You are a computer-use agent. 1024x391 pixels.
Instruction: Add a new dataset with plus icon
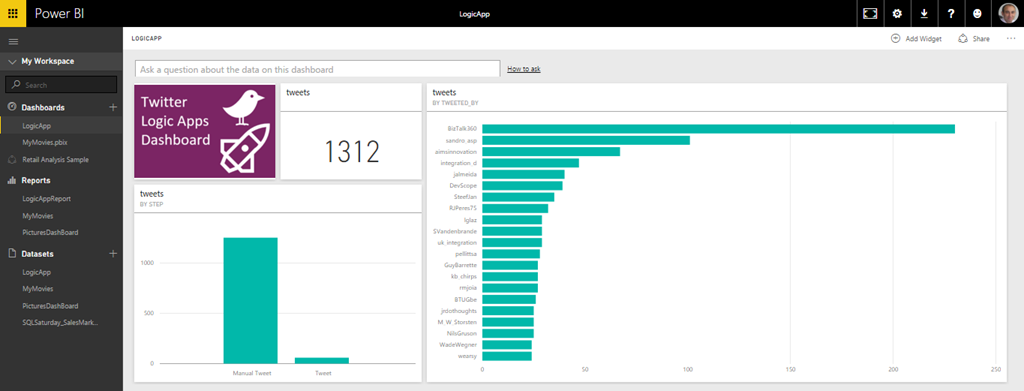click(113, 253)
